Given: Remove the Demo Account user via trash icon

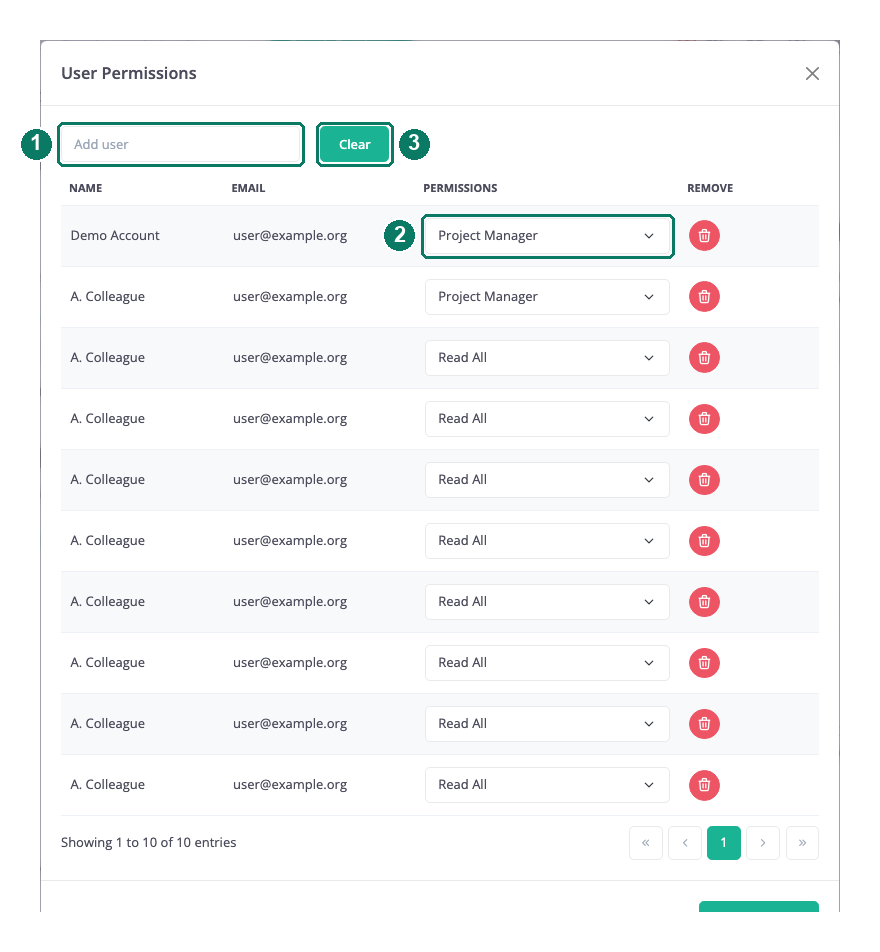Looking at the screenshot, I should (x=704, y=236).
